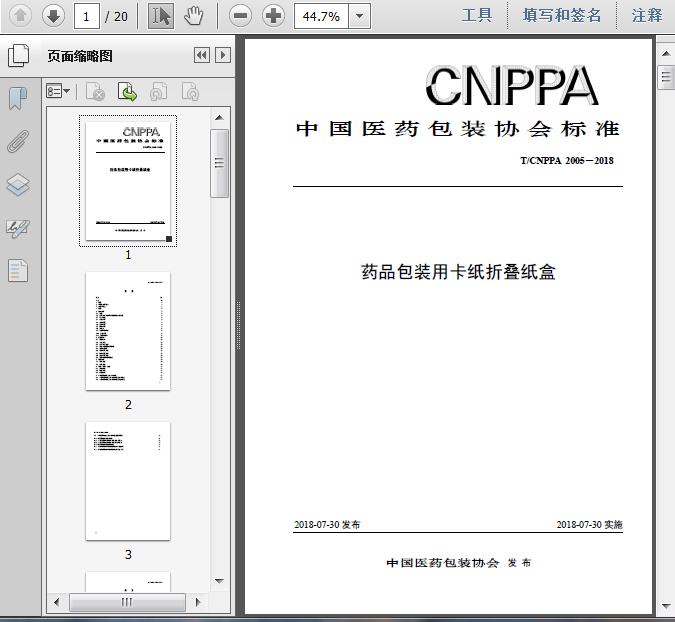Click thumbnails horizontal scroll right arrow

click(x=198, y=602)
